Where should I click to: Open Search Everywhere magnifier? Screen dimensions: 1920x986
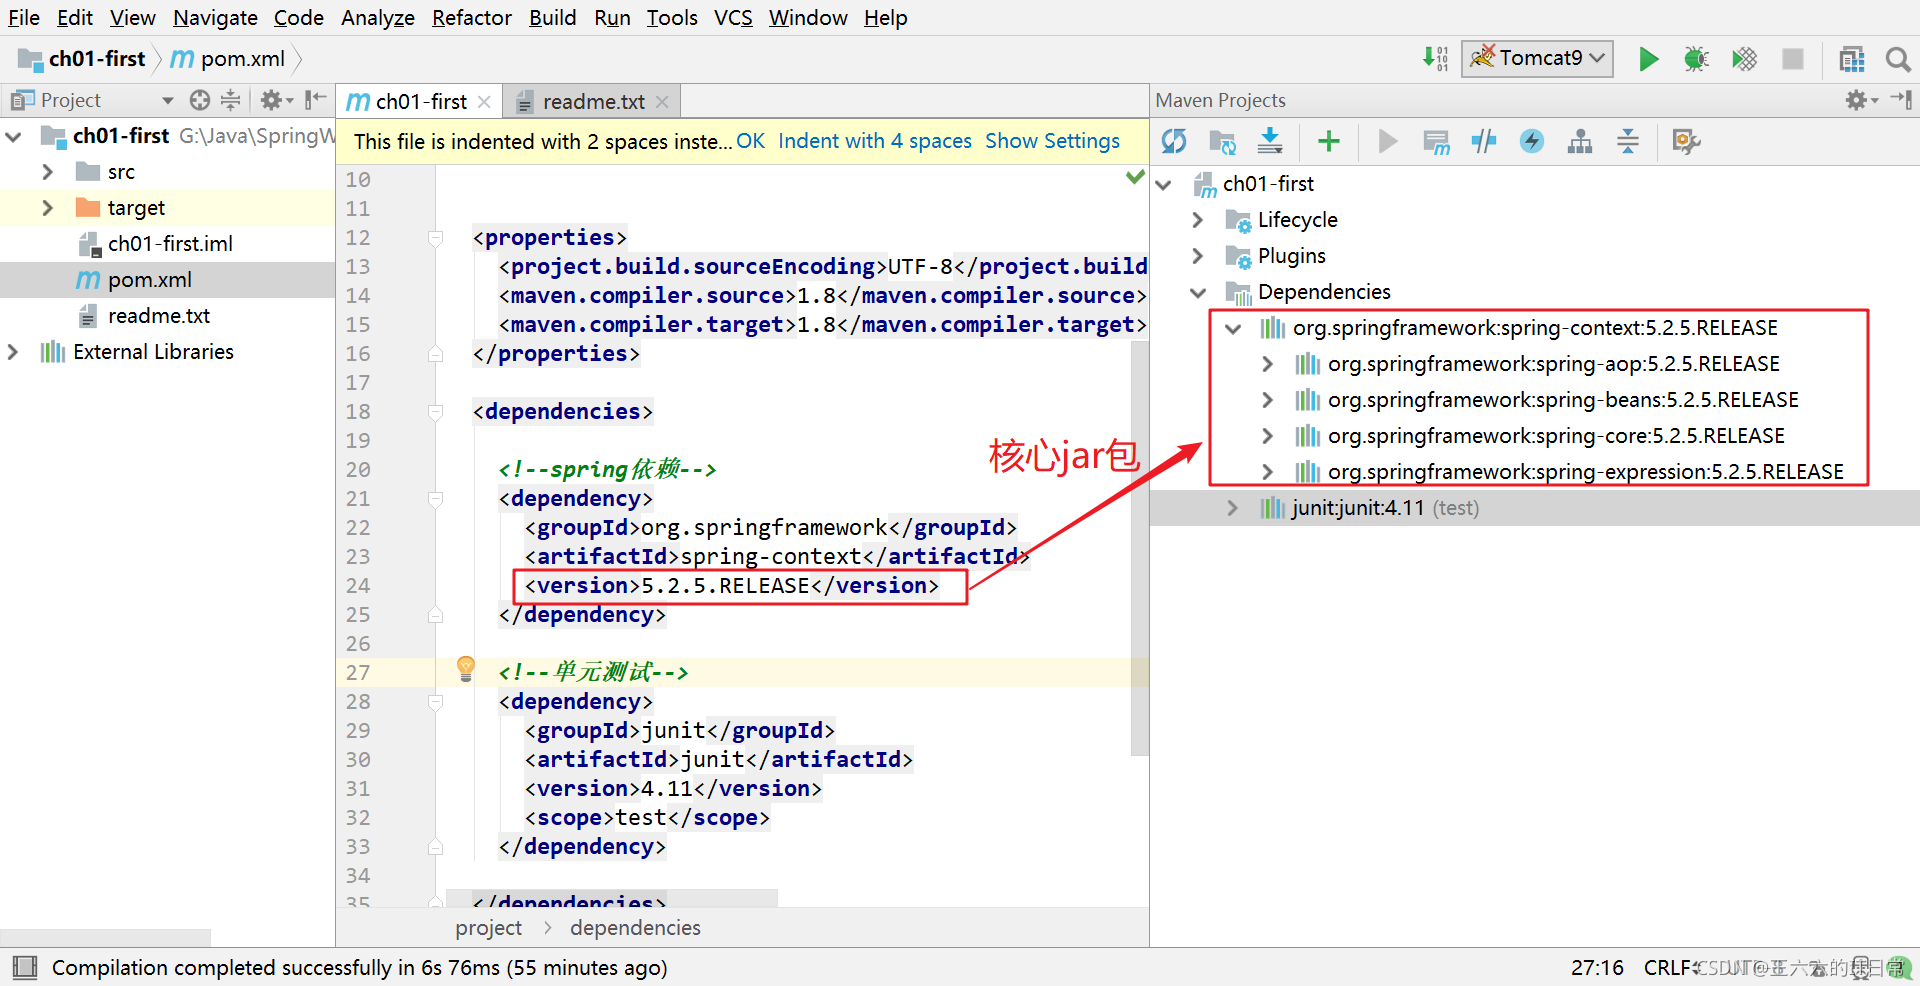click(1897, 59)
